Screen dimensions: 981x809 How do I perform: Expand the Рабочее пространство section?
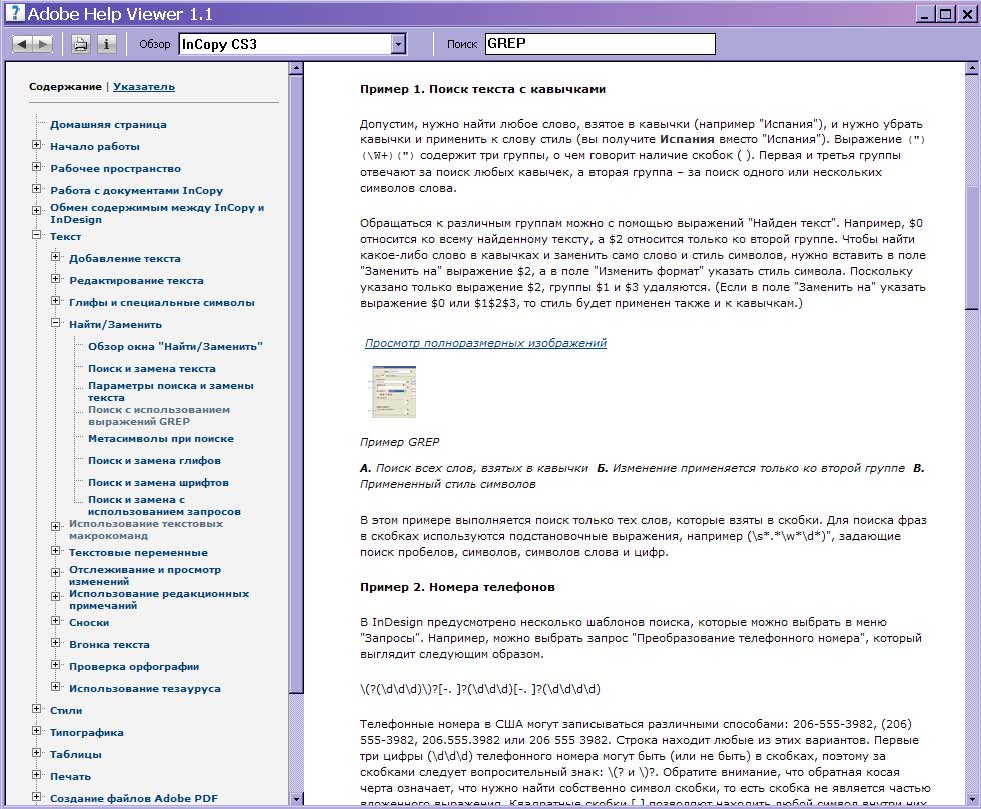(36, 167)
